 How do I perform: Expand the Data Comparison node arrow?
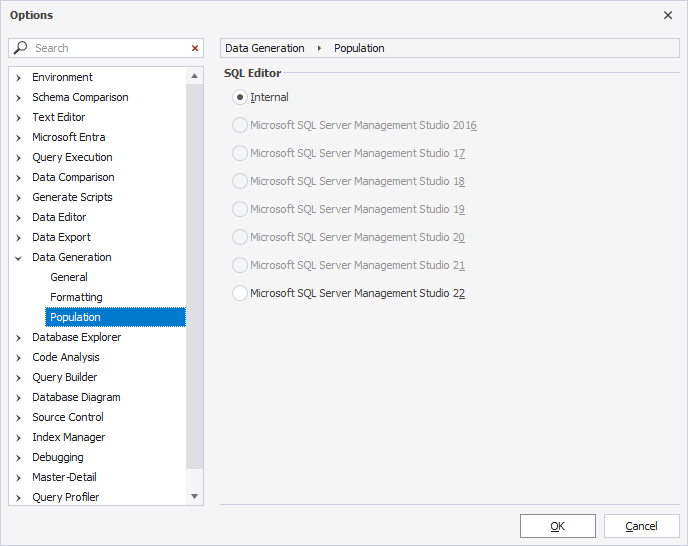pyautogui.click(x=18, y=178)
